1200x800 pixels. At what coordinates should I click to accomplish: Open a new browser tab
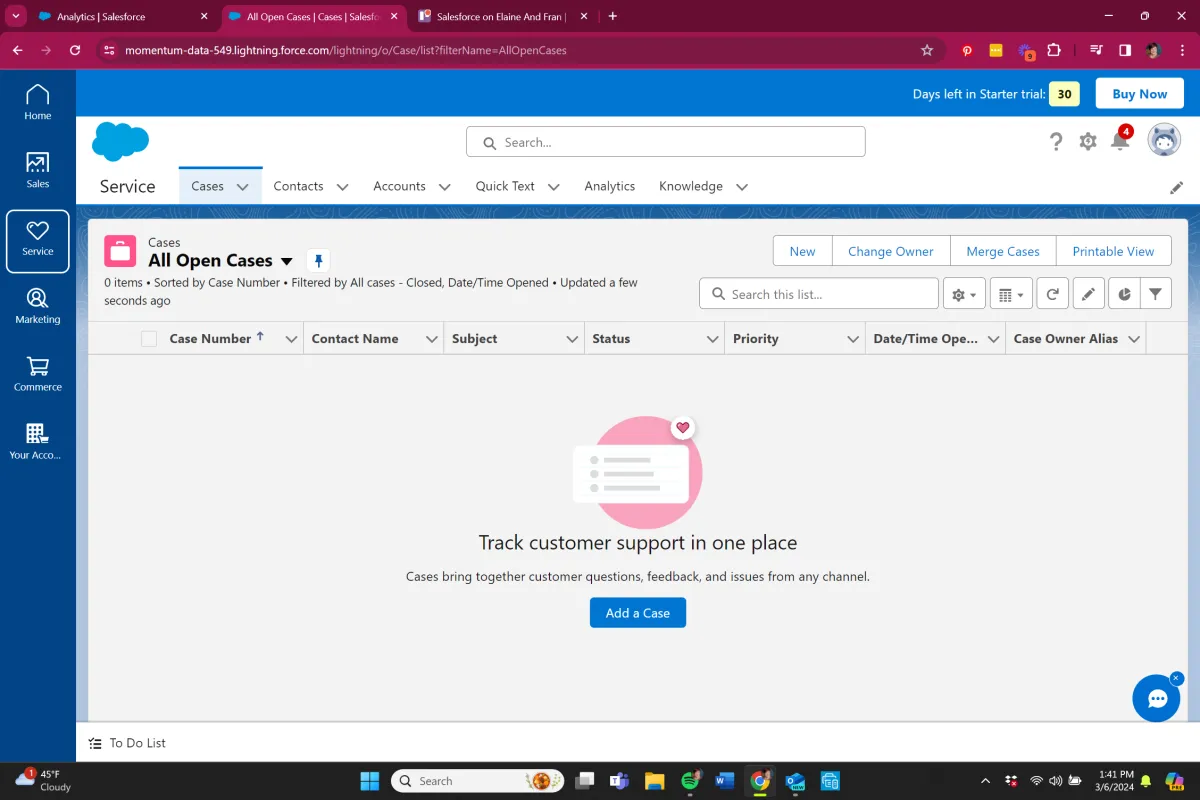[613, 16]
